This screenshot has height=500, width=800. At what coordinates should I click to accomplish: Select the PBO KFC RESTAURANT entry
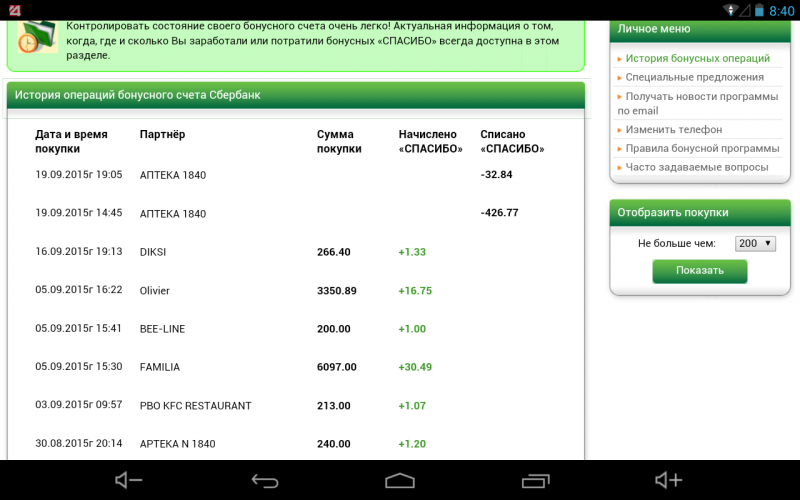[195, 406]
